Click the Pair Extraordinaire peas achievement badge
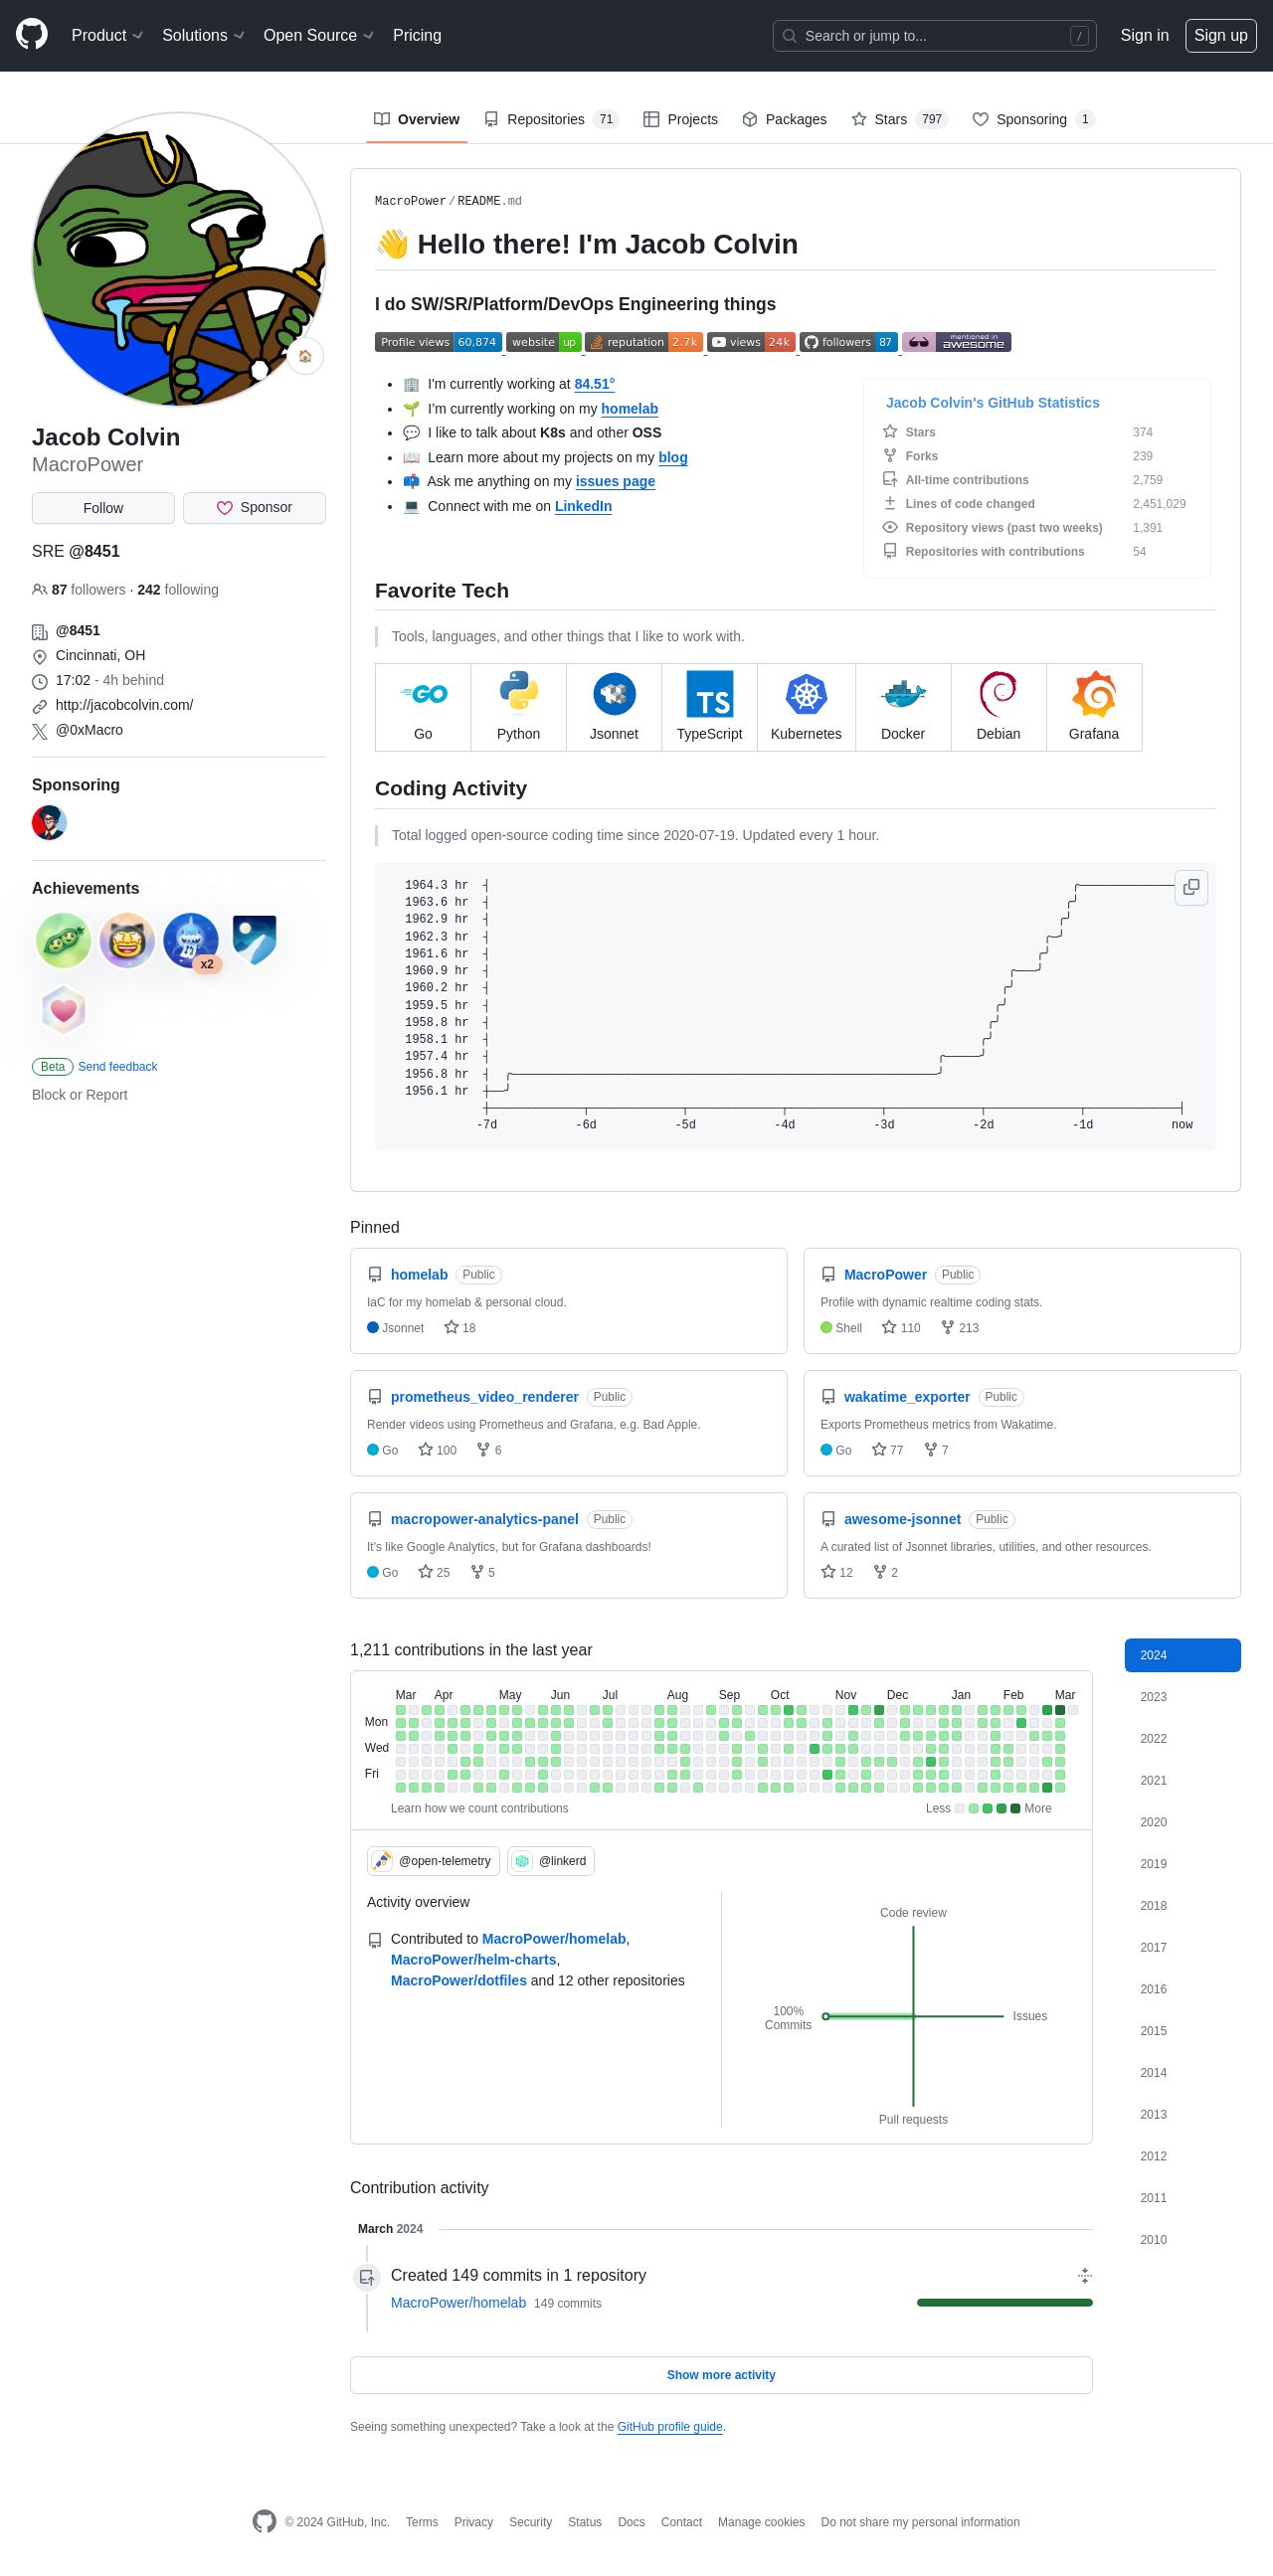The height and width of the screenshot is (2576, 1273). click(x=64, y=941)
